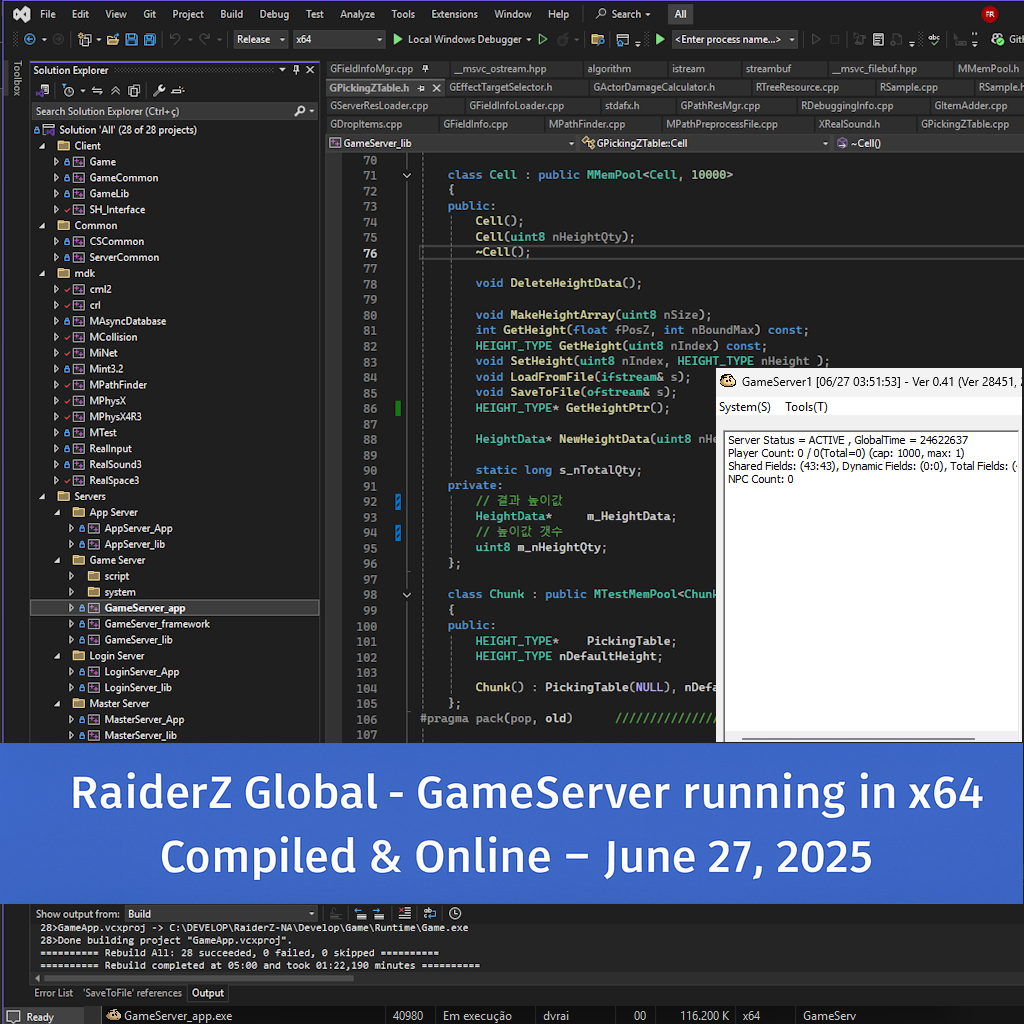Image resolution: width=1024 pixels, height=1024 pixels.
Task: Toggle Sync with Active Document icon
Action: [x=97, y=90]
